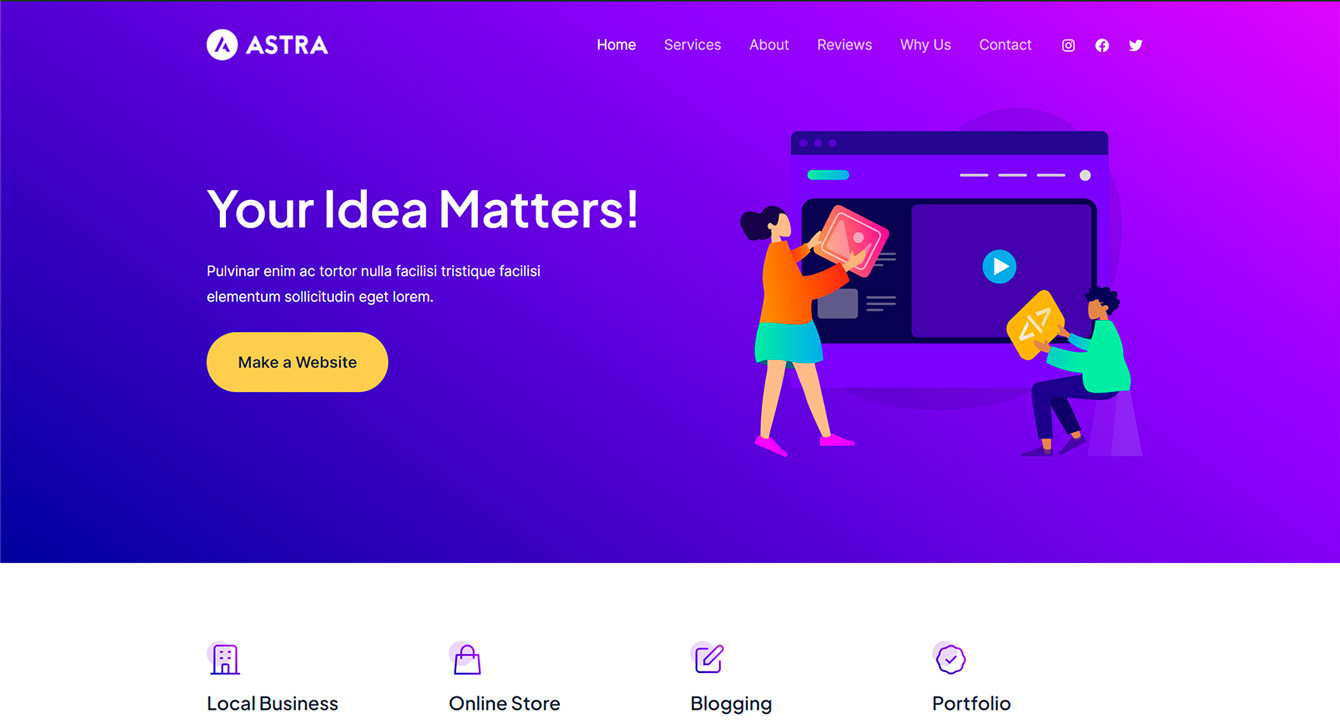Click the code tag tile in illustration
The height and width of the screenshot is (726, 1340).
(1034, 324)
